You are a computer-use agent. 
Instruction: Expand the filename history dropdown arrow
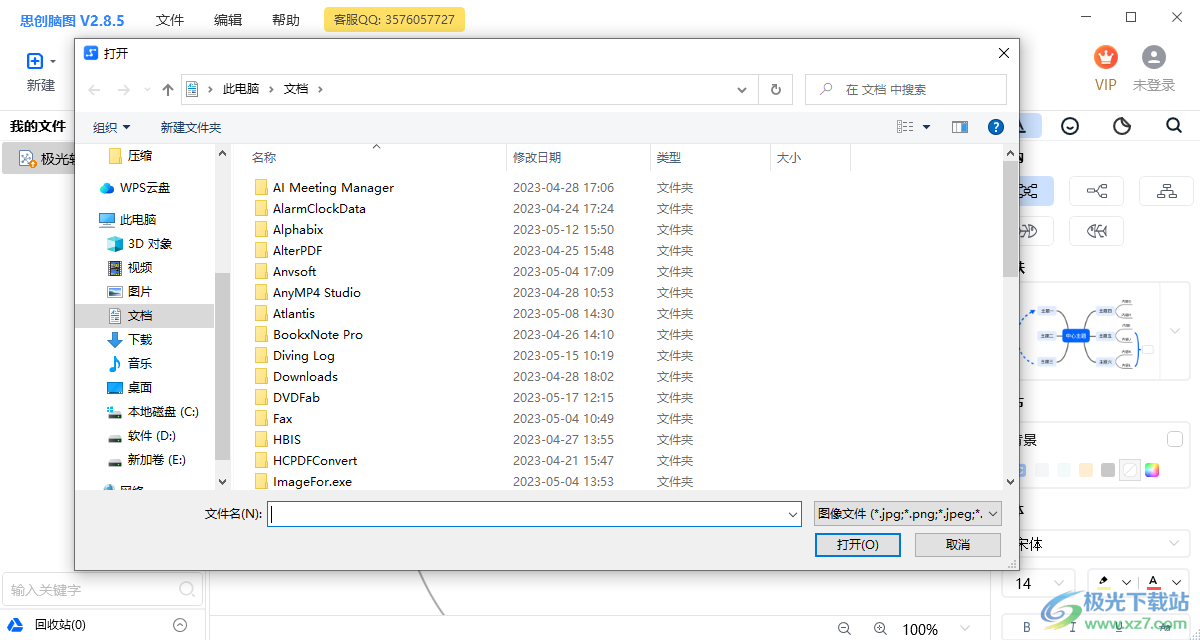point(793,514)
